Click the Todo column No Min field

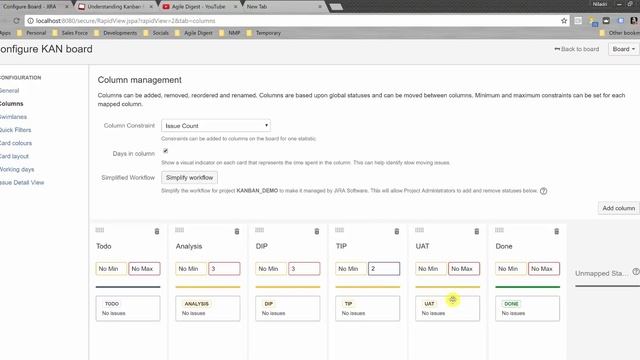pos(111,269)
